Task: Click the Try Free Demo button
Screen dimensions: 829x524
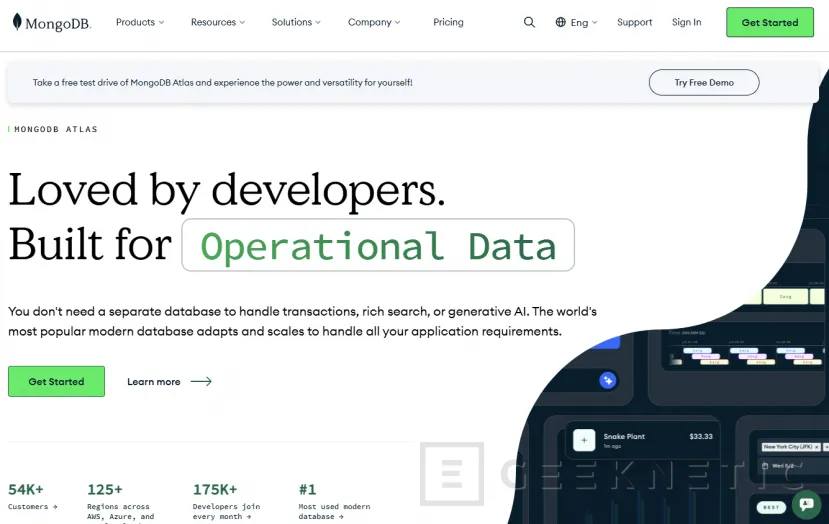Action: click(704, 82)
